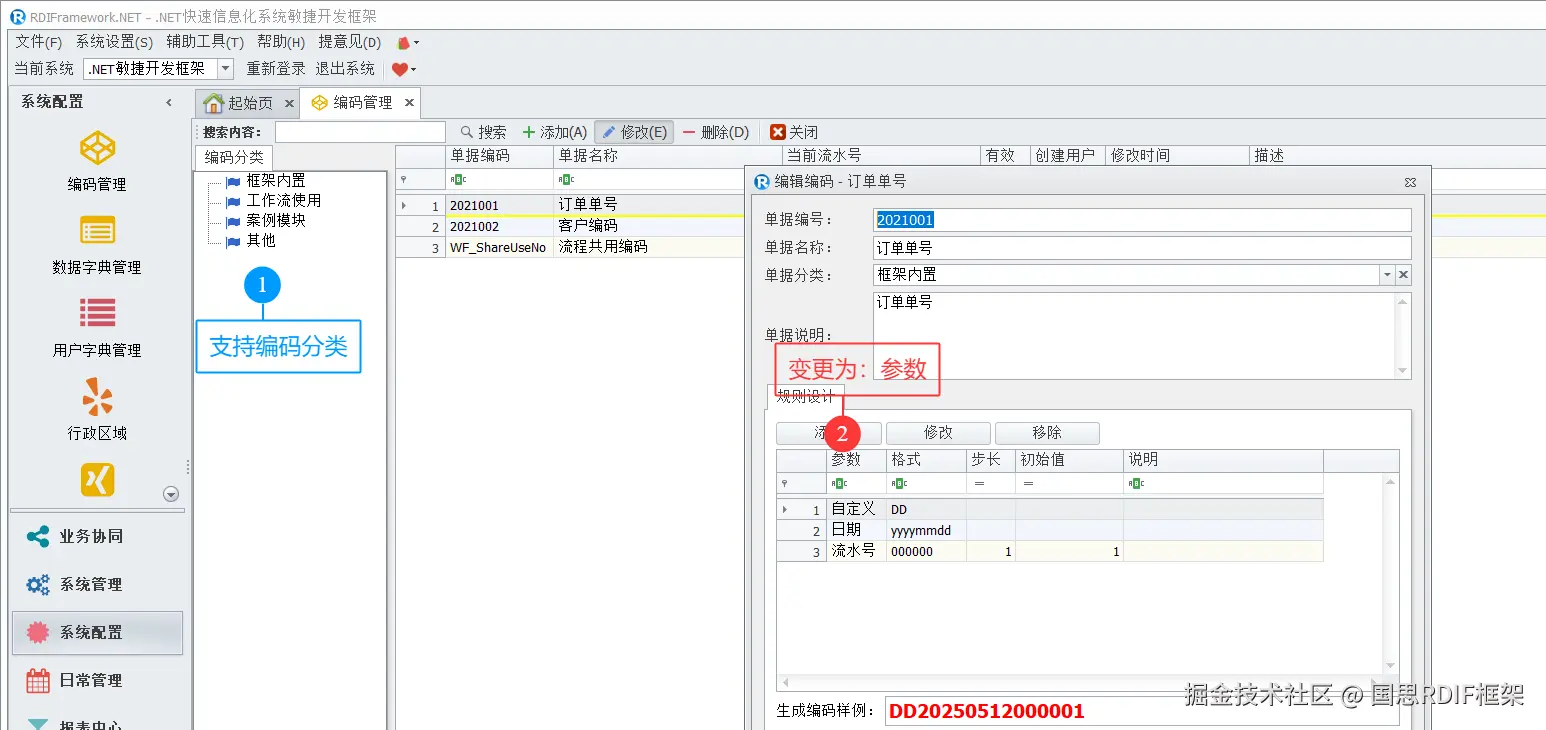Clear the 单据分类 selection with X button
The height and width of the screenshot is (730, 1546).
click(x=1403, y=275)
